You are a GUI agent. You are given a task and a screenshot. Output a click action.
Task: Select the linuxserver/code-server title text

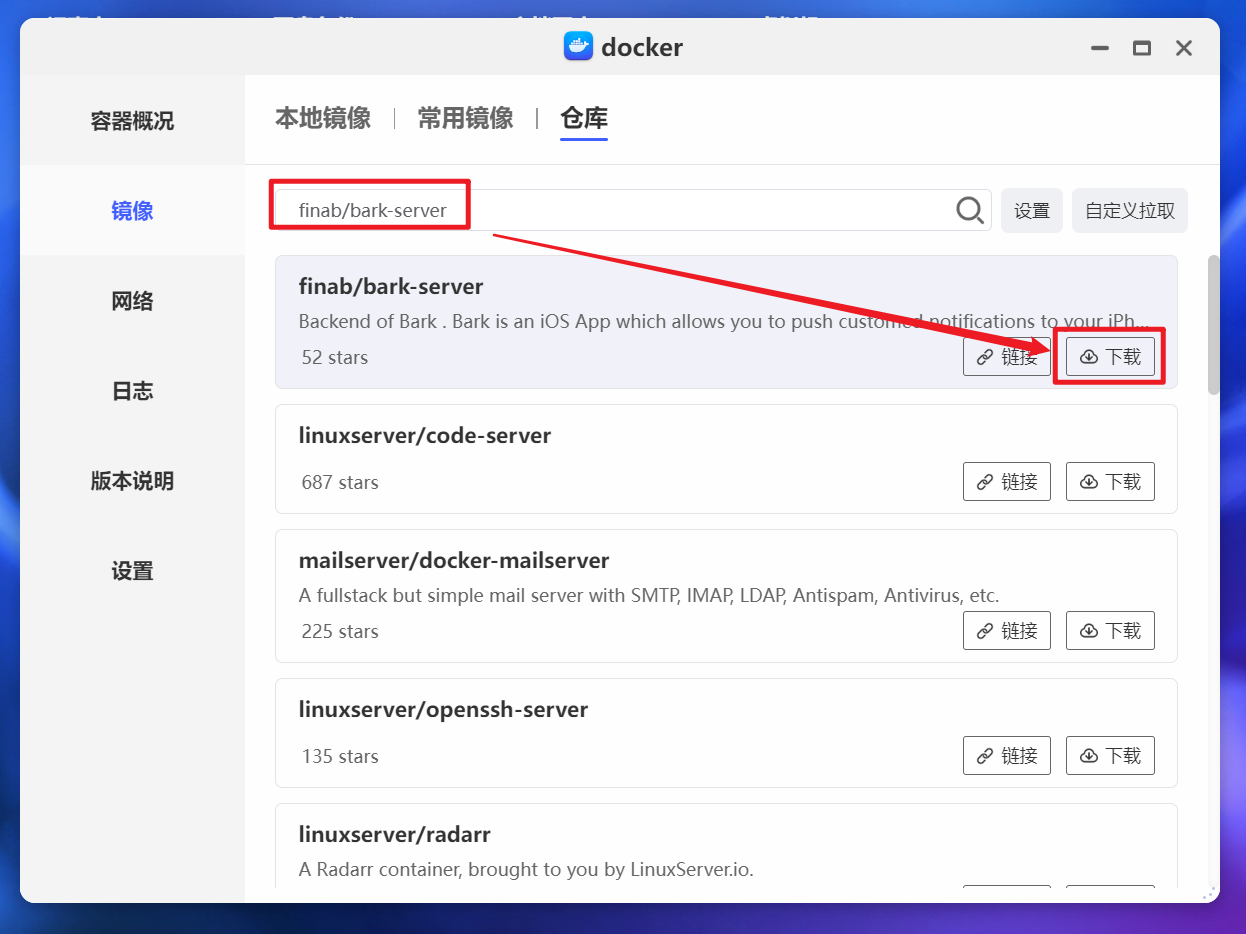(x=425, y=436)
